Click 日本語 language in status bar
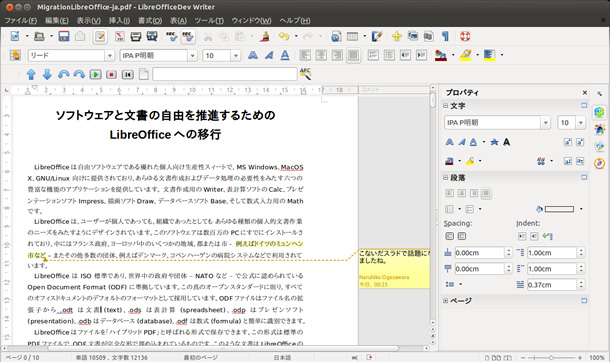The width and height of the screenshot is (610, 362). coord(282,357)
